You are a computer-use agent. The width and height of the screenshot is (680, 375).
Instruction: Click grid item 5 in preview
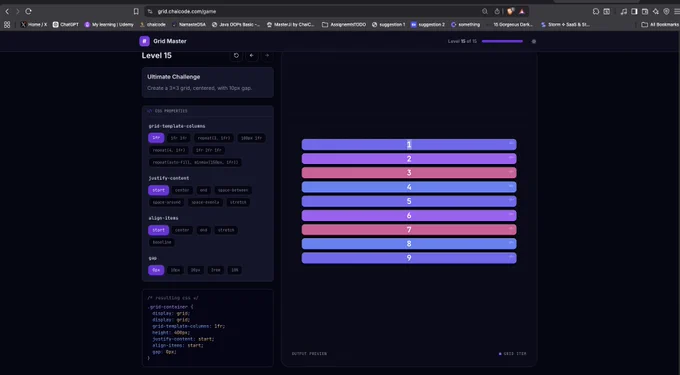point(409,201)
